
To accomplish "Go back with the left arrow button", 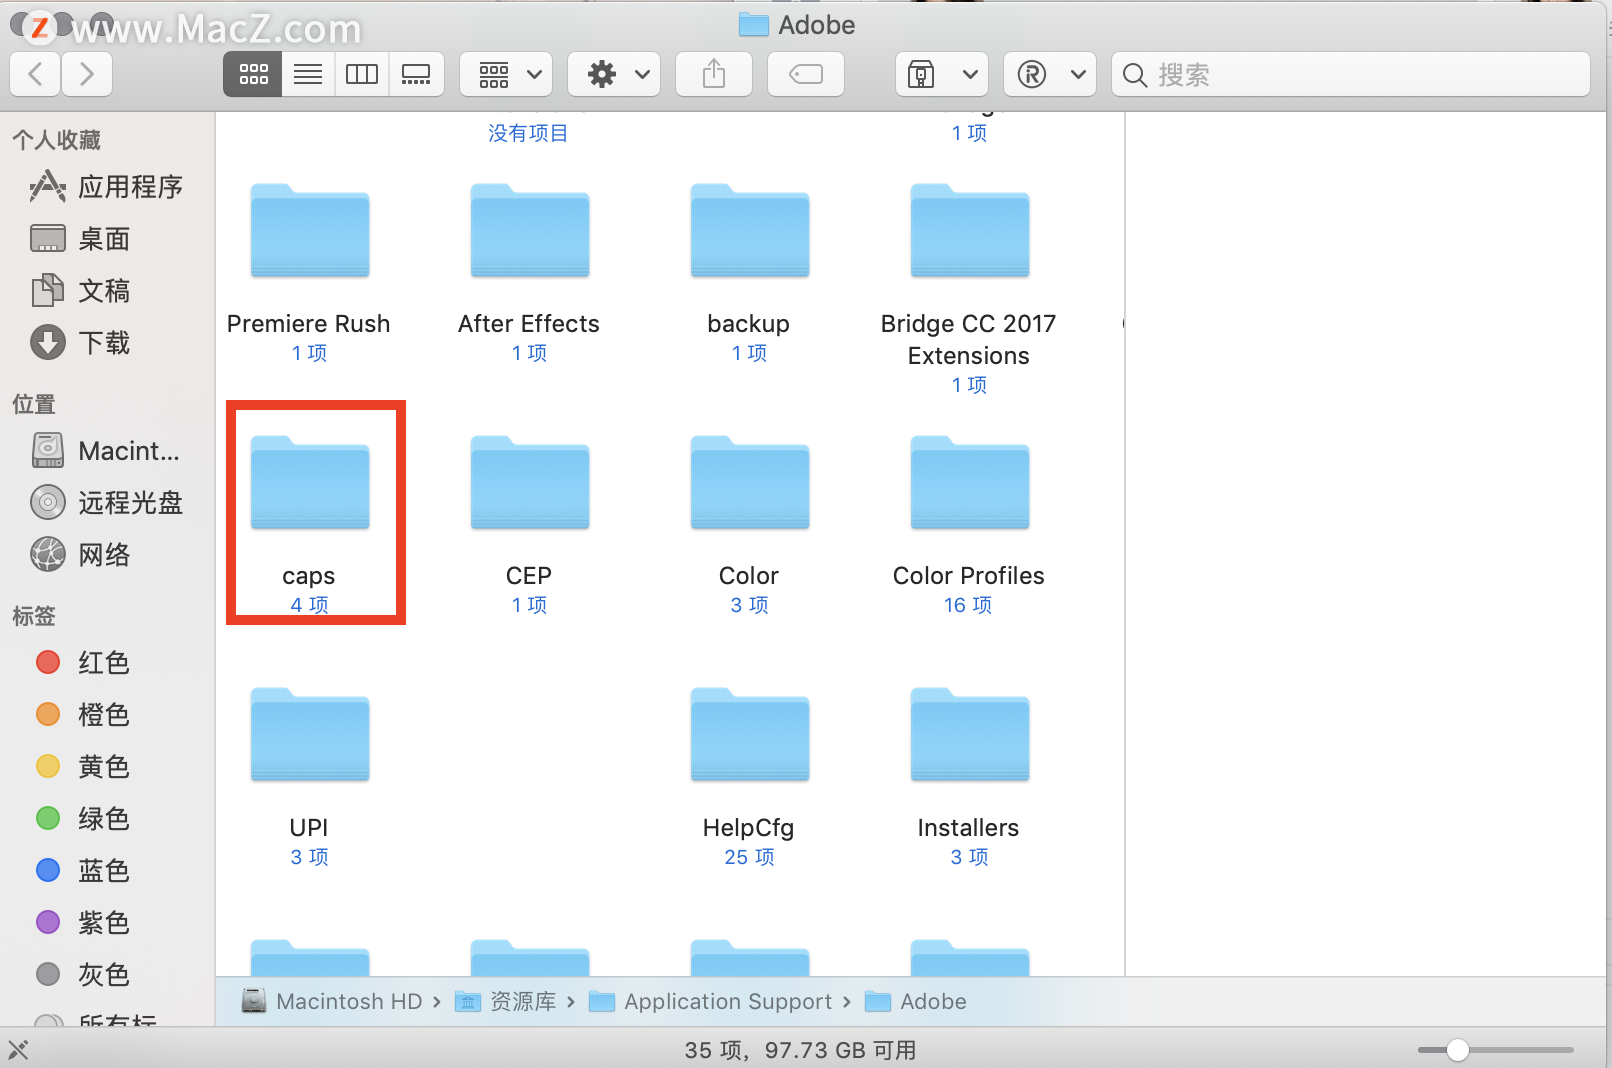I will 35,74.
